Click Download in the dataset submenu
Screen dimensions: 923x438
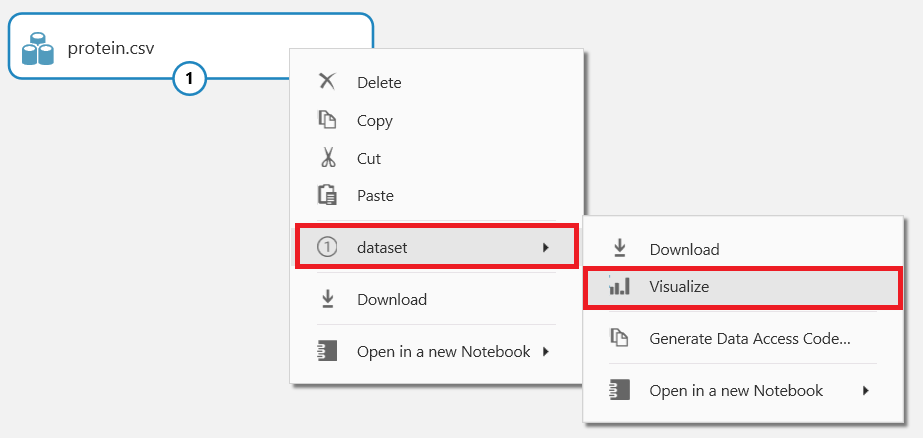684,249
